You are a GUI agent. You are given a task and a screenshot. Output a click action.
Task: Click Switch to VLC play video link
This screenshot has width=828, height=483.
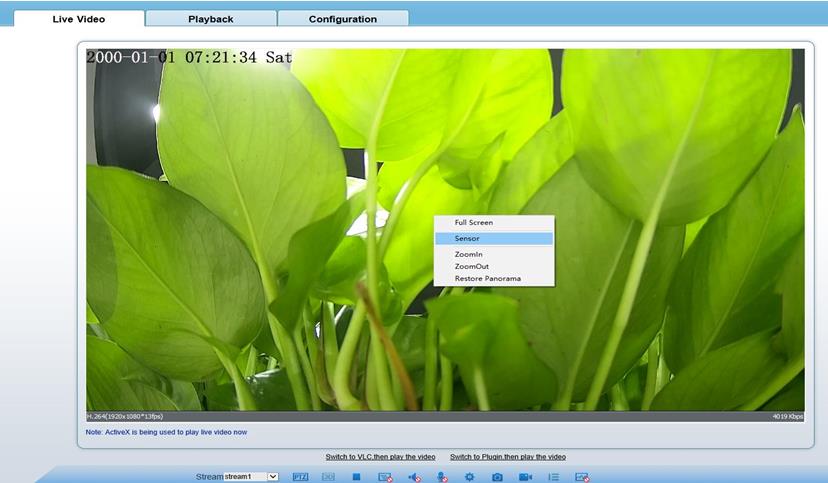tap(380, 457)
